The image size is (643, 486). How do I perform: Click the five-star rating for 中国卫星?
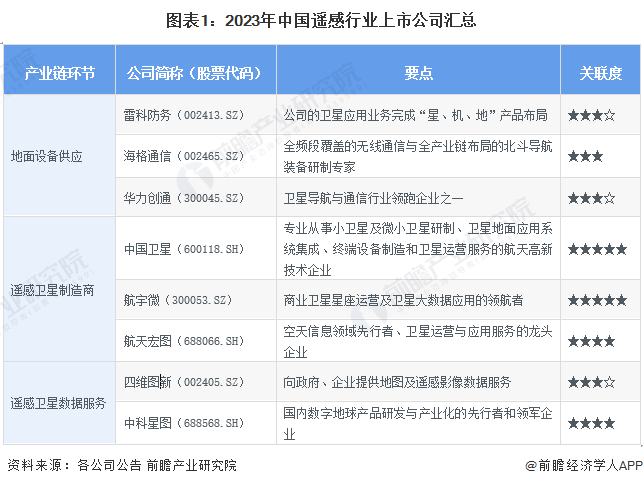click(597, 249)
